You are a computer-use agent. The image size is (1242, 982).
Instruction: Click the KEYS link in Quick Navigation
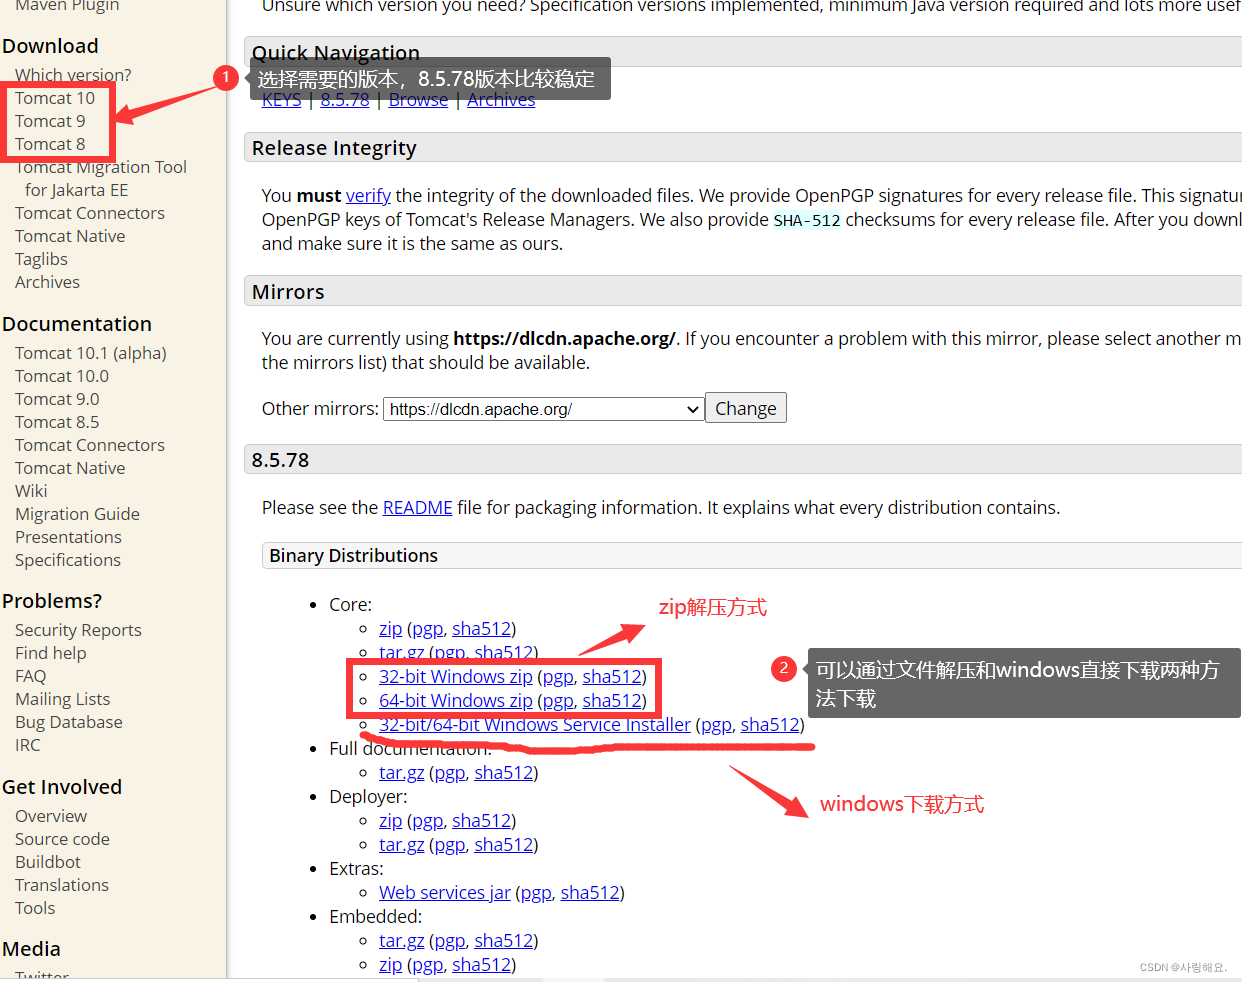click(281, 100)
